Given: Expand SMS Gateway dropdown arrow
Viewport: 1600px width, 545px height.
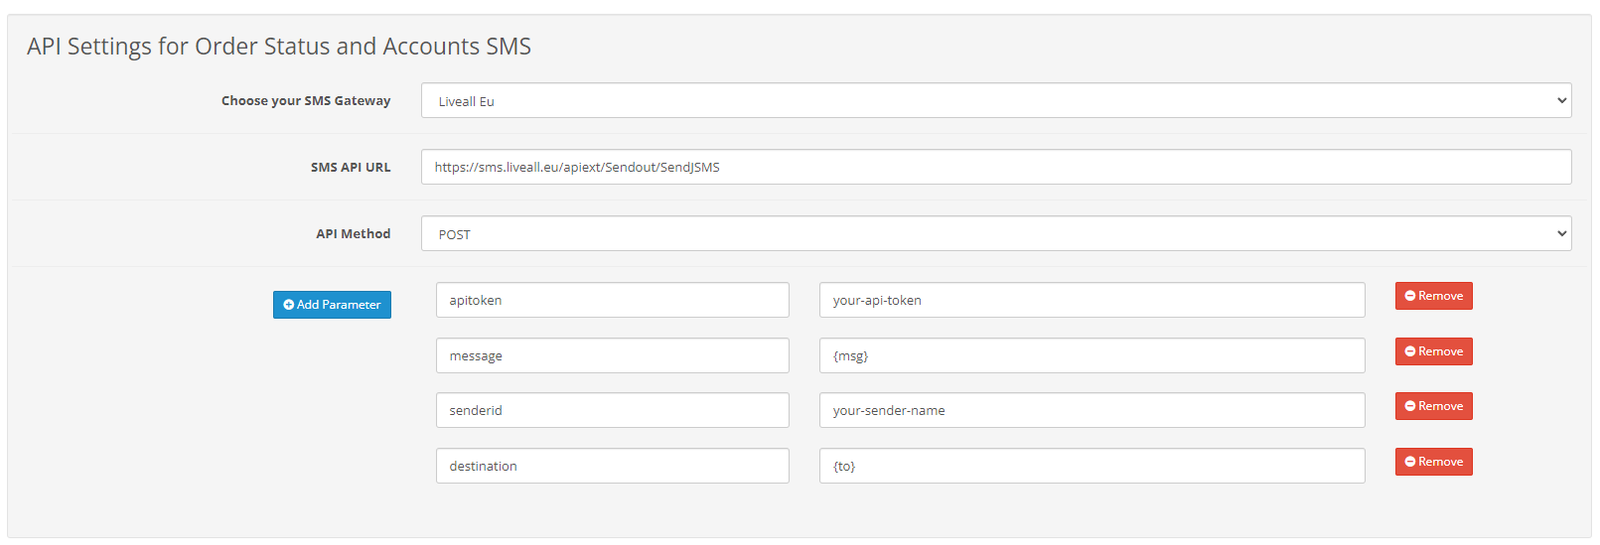Looking at the screenshot, I should [x=1561, y=101].
